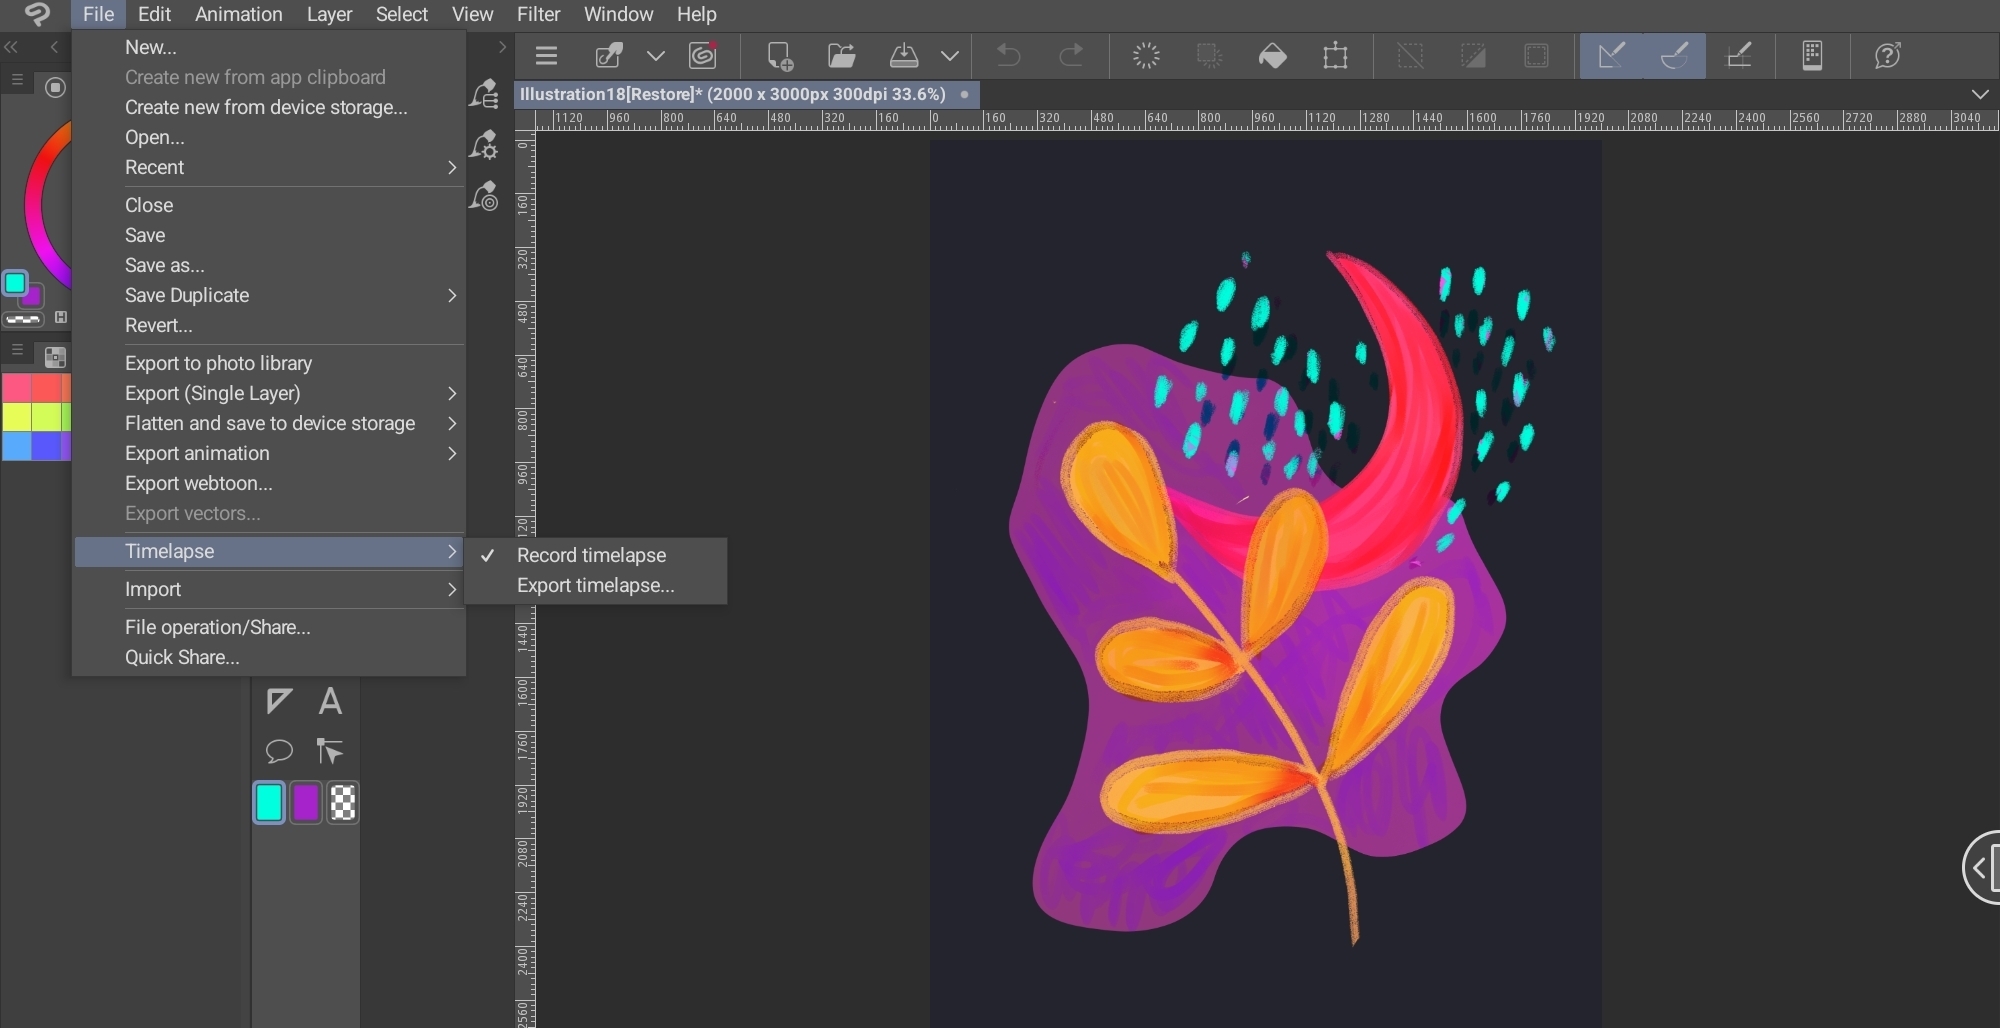Image resolution: width=2000 pixels, height=1028 pixels.
Task: Click the Fill bucket icon in the toolbar
Action: click(x=1272, y=56)
